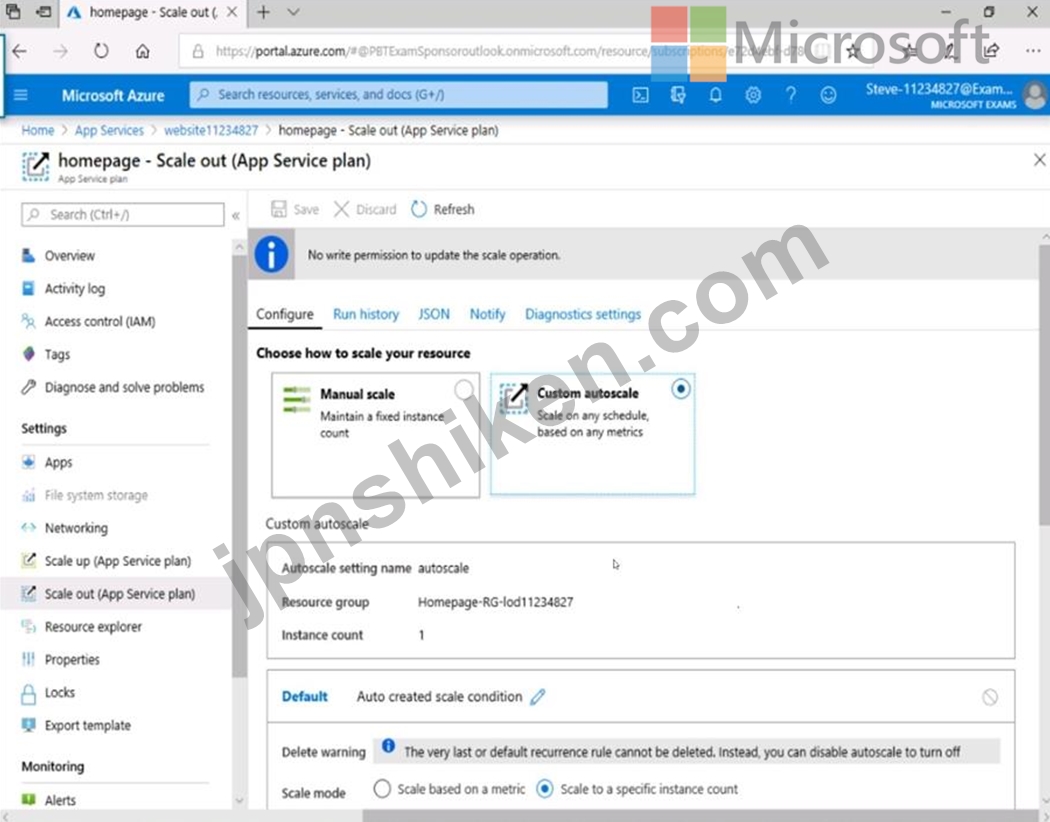Open the browser more options ellipsis

pos(1033,51)
